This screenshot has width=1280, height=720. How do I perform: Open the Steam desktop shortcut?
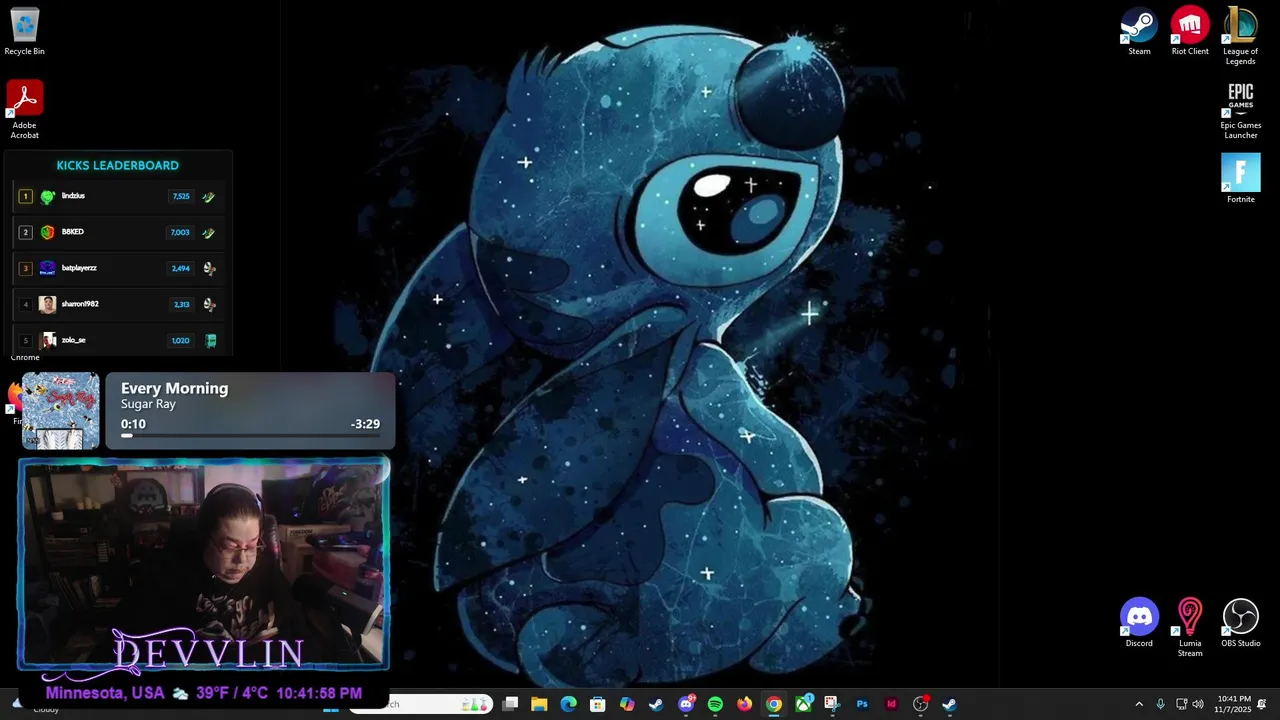(x=1139, y=32)
